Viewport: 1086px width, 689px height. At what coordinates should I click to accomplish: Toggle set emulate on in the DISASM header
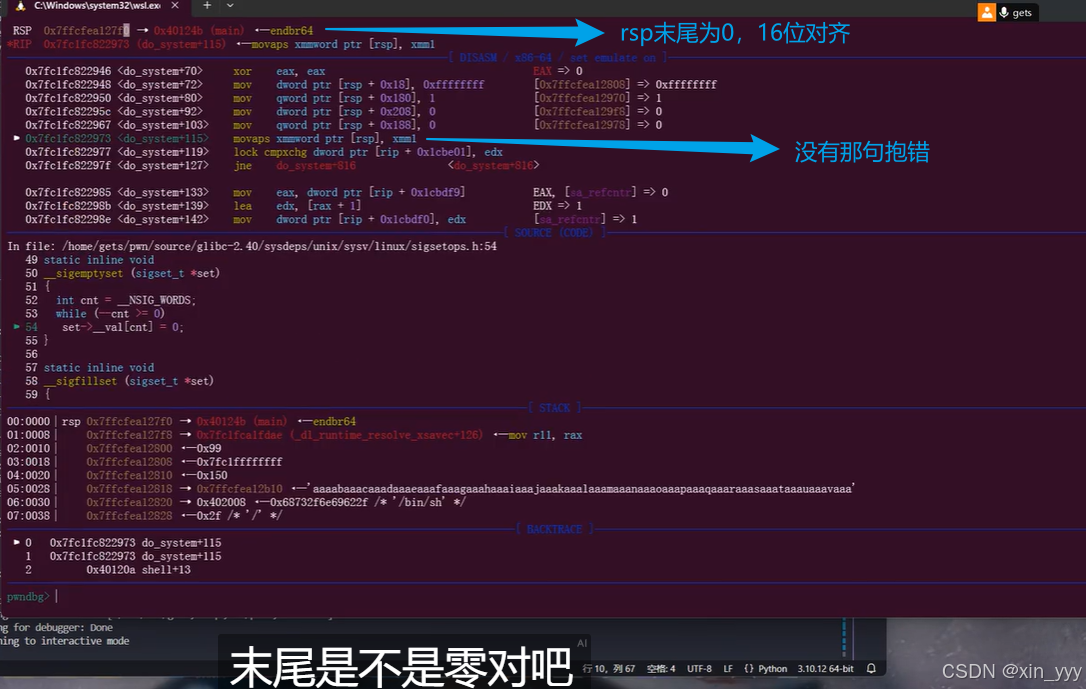click(614, 57)
